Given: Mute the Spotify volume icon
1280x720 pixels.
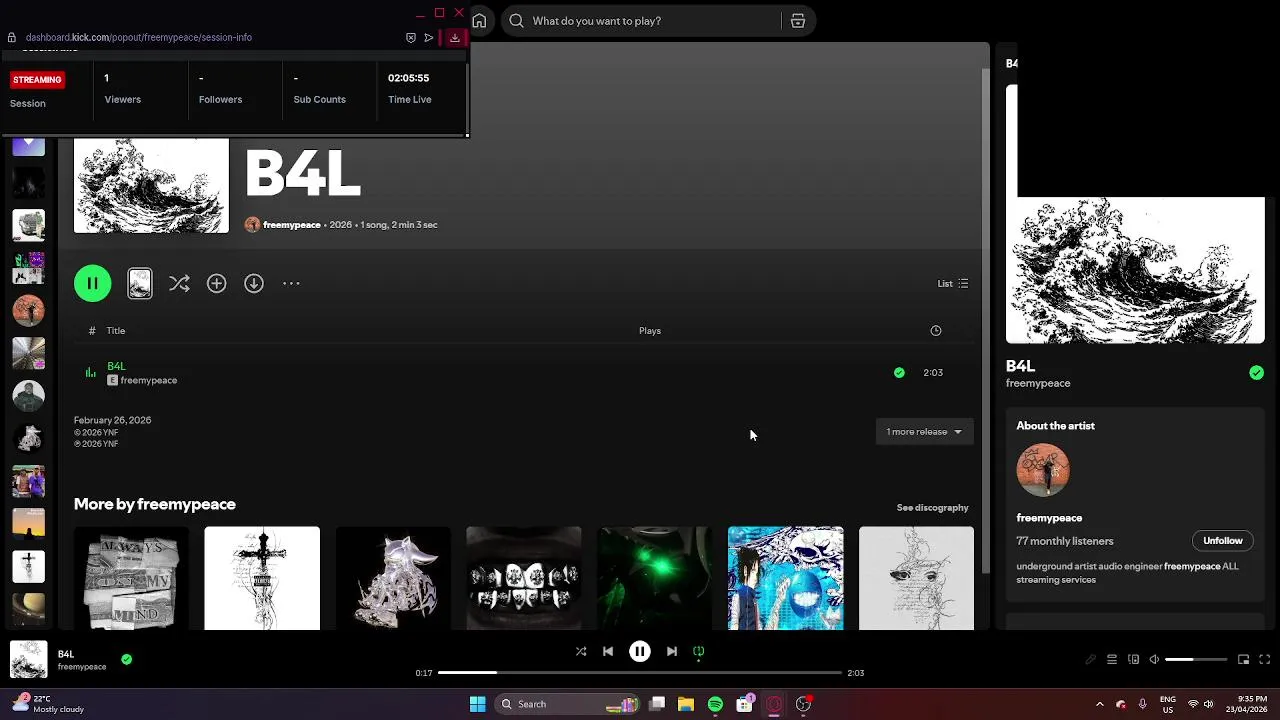Looking at the screenshot, I should pyautogui.click(x=1154, y=660).
